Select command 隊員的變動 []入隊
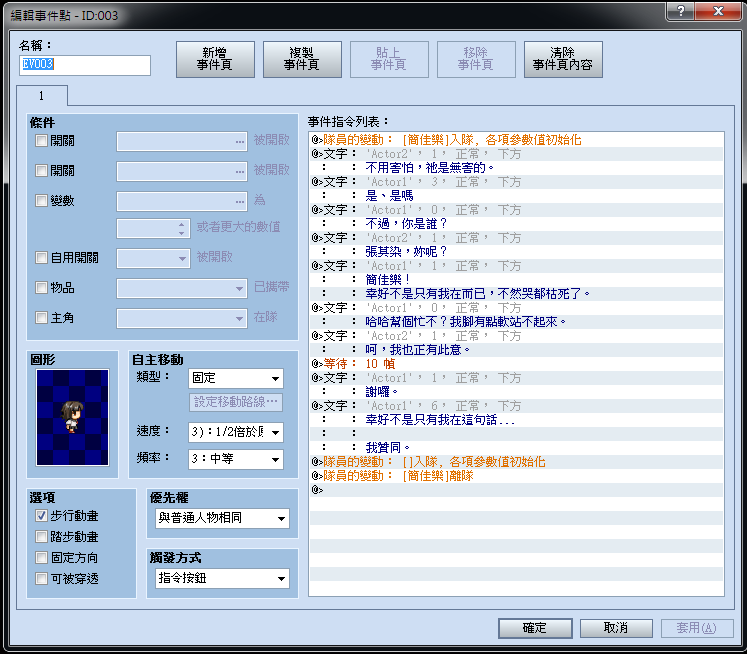The height and width of the screenshot is (654, 747). coord(516,462)
